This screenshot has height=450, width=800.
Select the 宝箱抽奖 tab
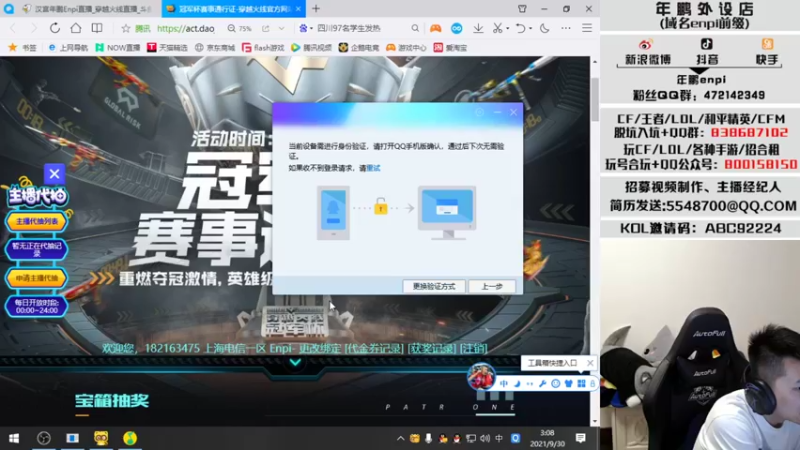[x=112, y=401]
